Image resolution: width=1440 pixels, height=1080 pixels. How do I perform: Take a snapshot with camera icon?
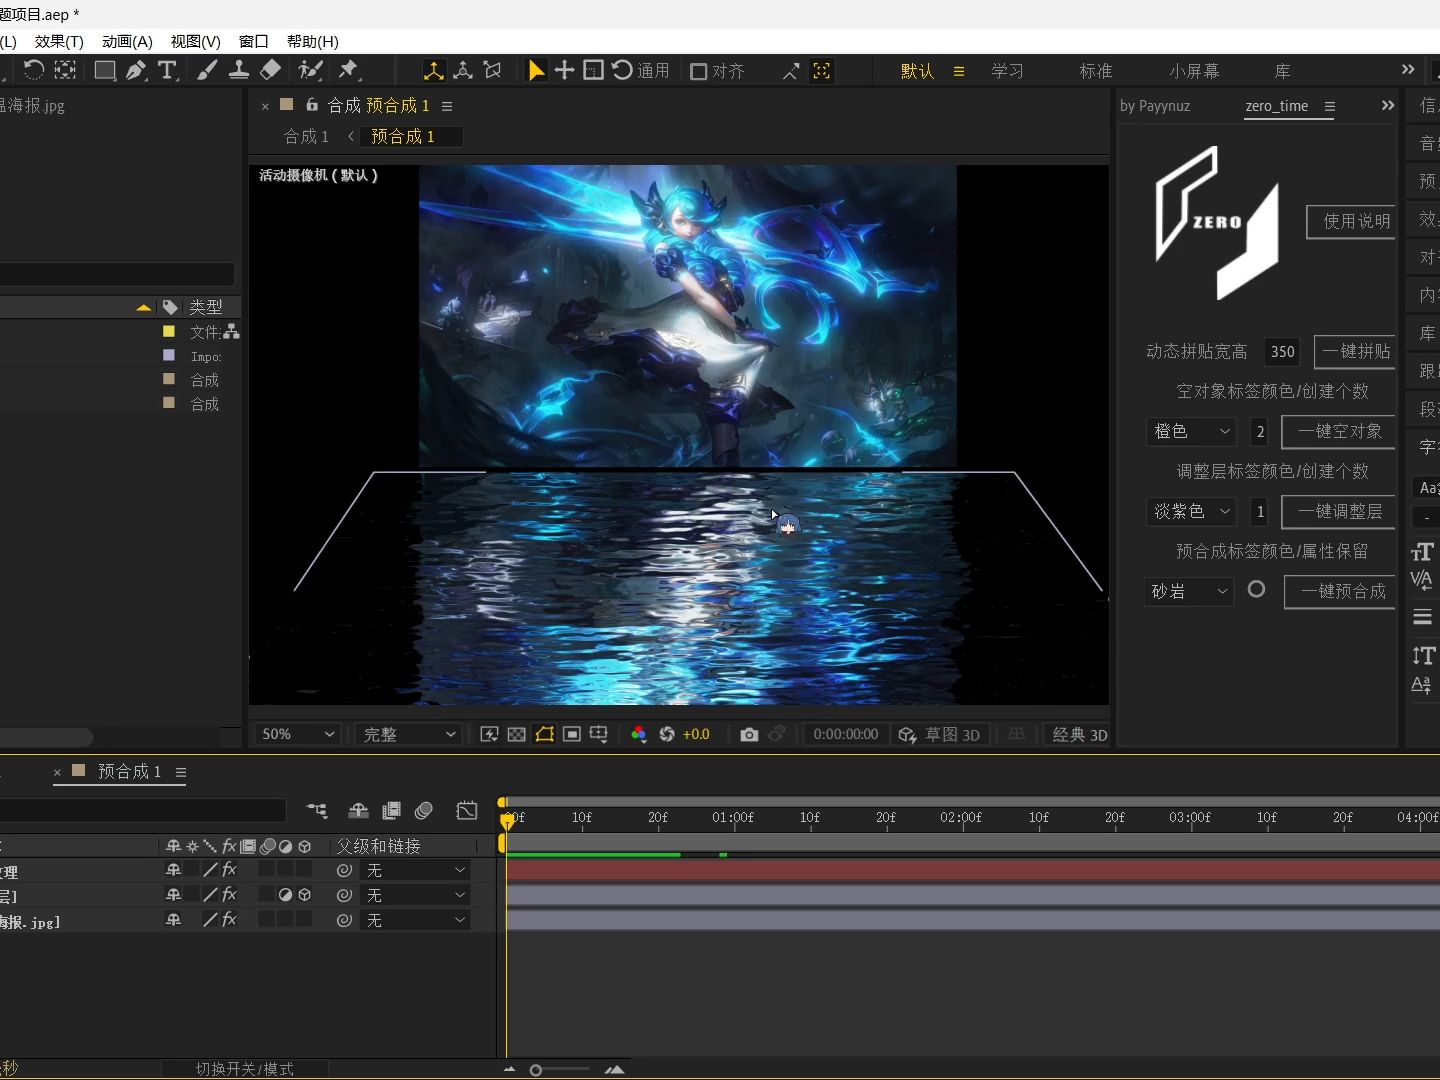(749, 734)
